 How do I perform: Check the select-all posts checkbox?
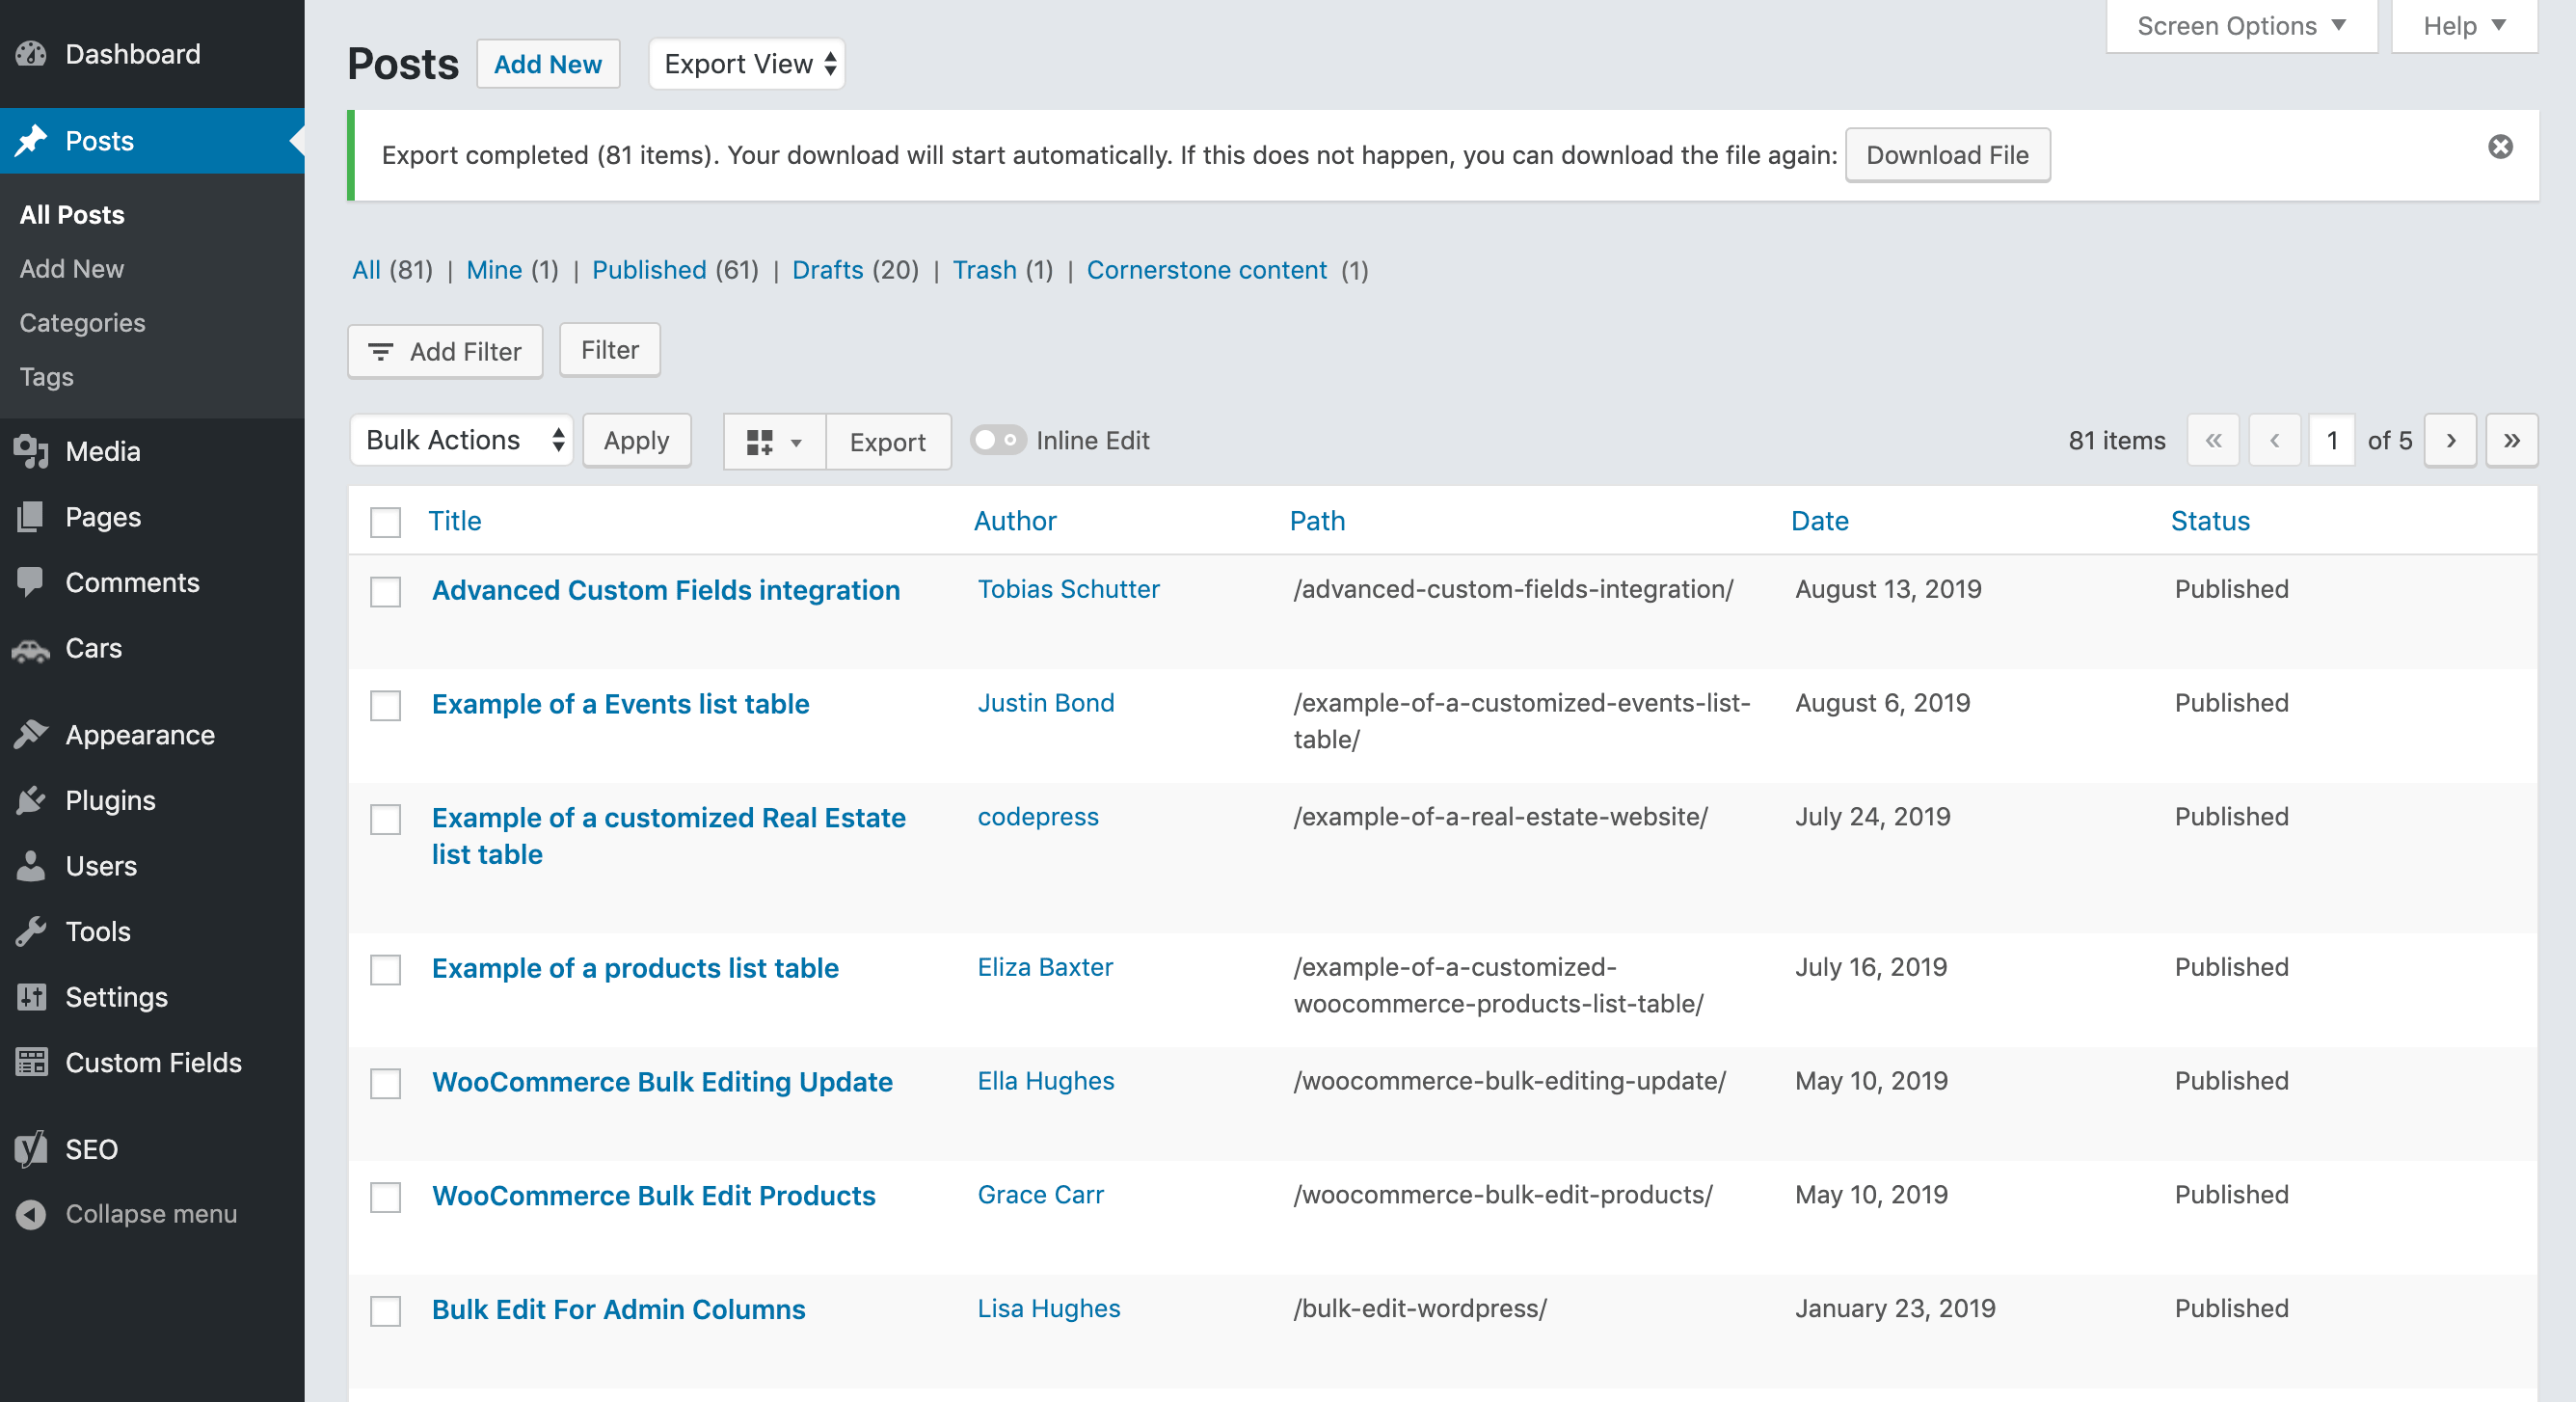click(x=385, y=522)
